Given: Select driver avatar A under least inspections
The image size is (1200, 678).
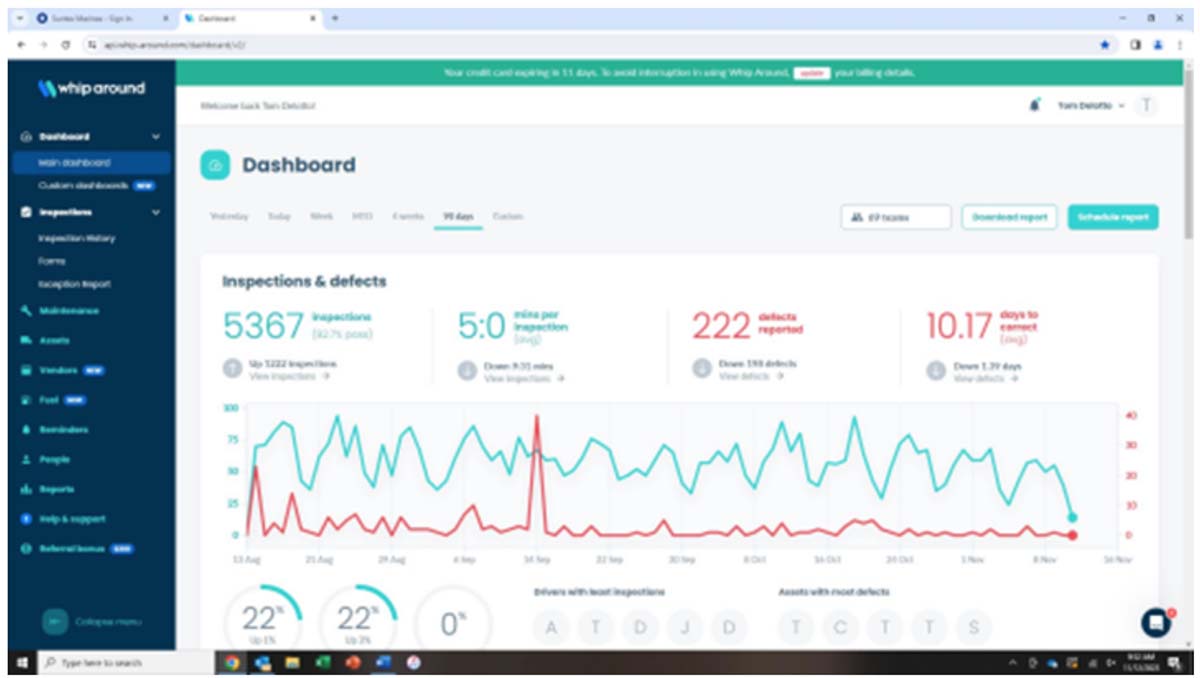Looking at the screenshot, I should click(551, 627).
